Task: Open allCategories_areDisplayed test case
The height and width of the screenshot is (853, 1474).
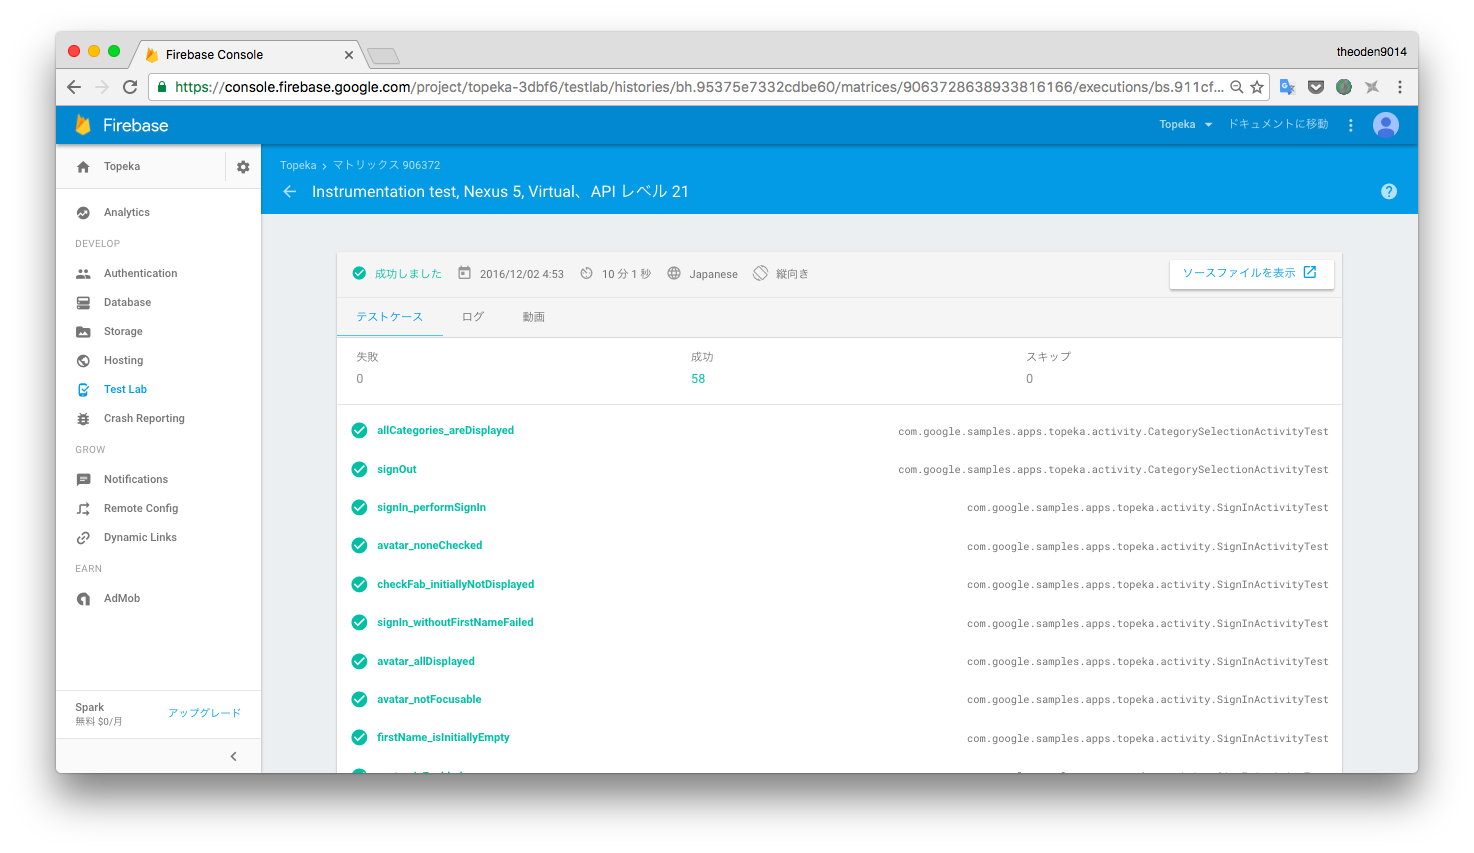Action: [445, 431]
